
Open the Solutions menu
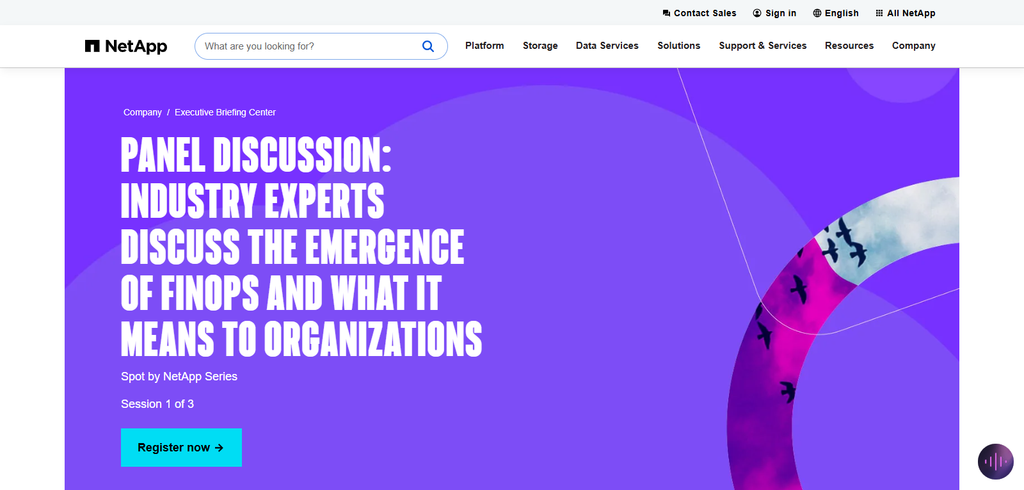679,46
